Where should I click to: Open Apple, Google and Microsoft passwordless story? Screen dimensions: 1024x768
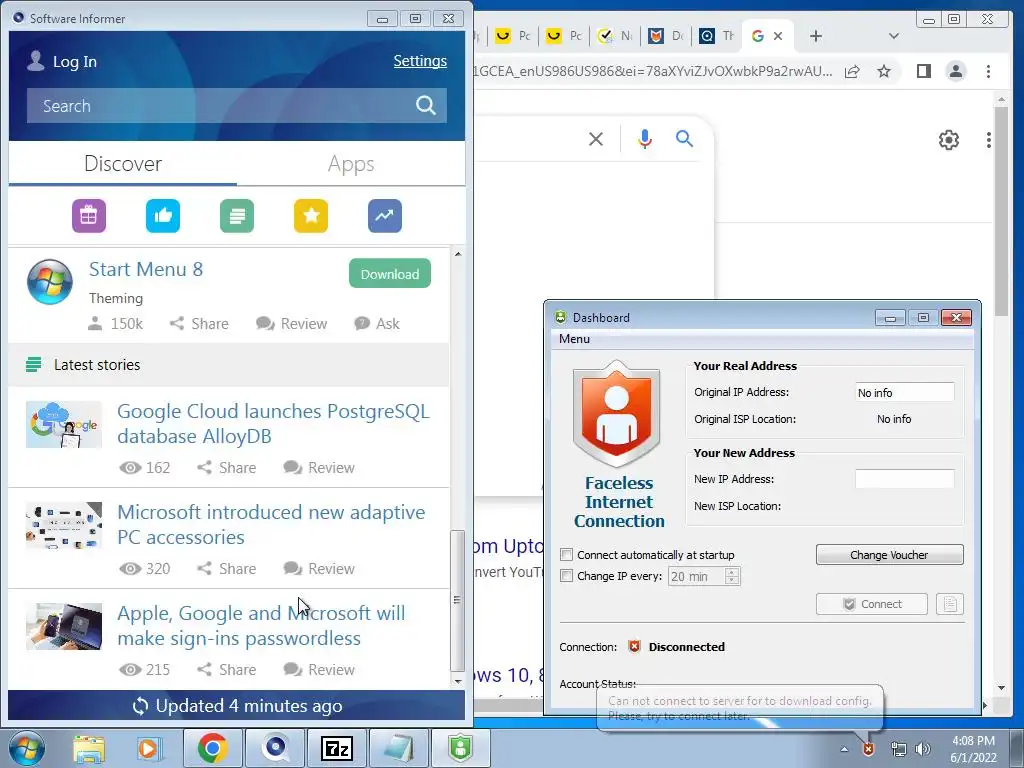(x=261, y=626)
